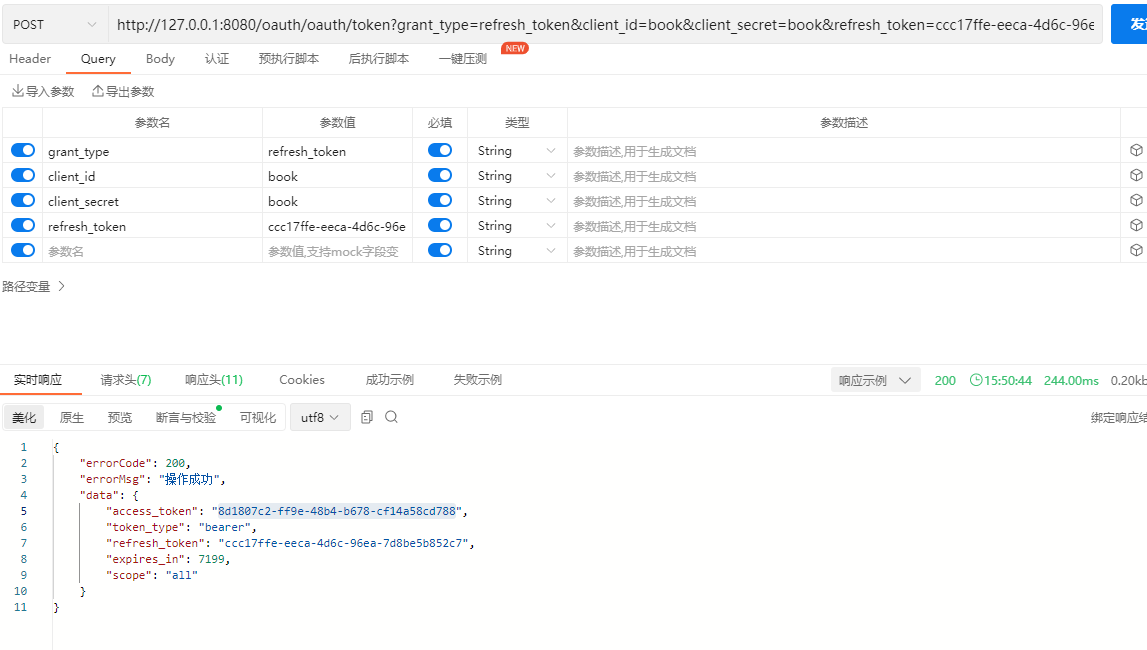Image resolution: width=1147 pixels, height=650 pixels.
Task: Toggle the 必填 switch for client_id
Action: 440,175
